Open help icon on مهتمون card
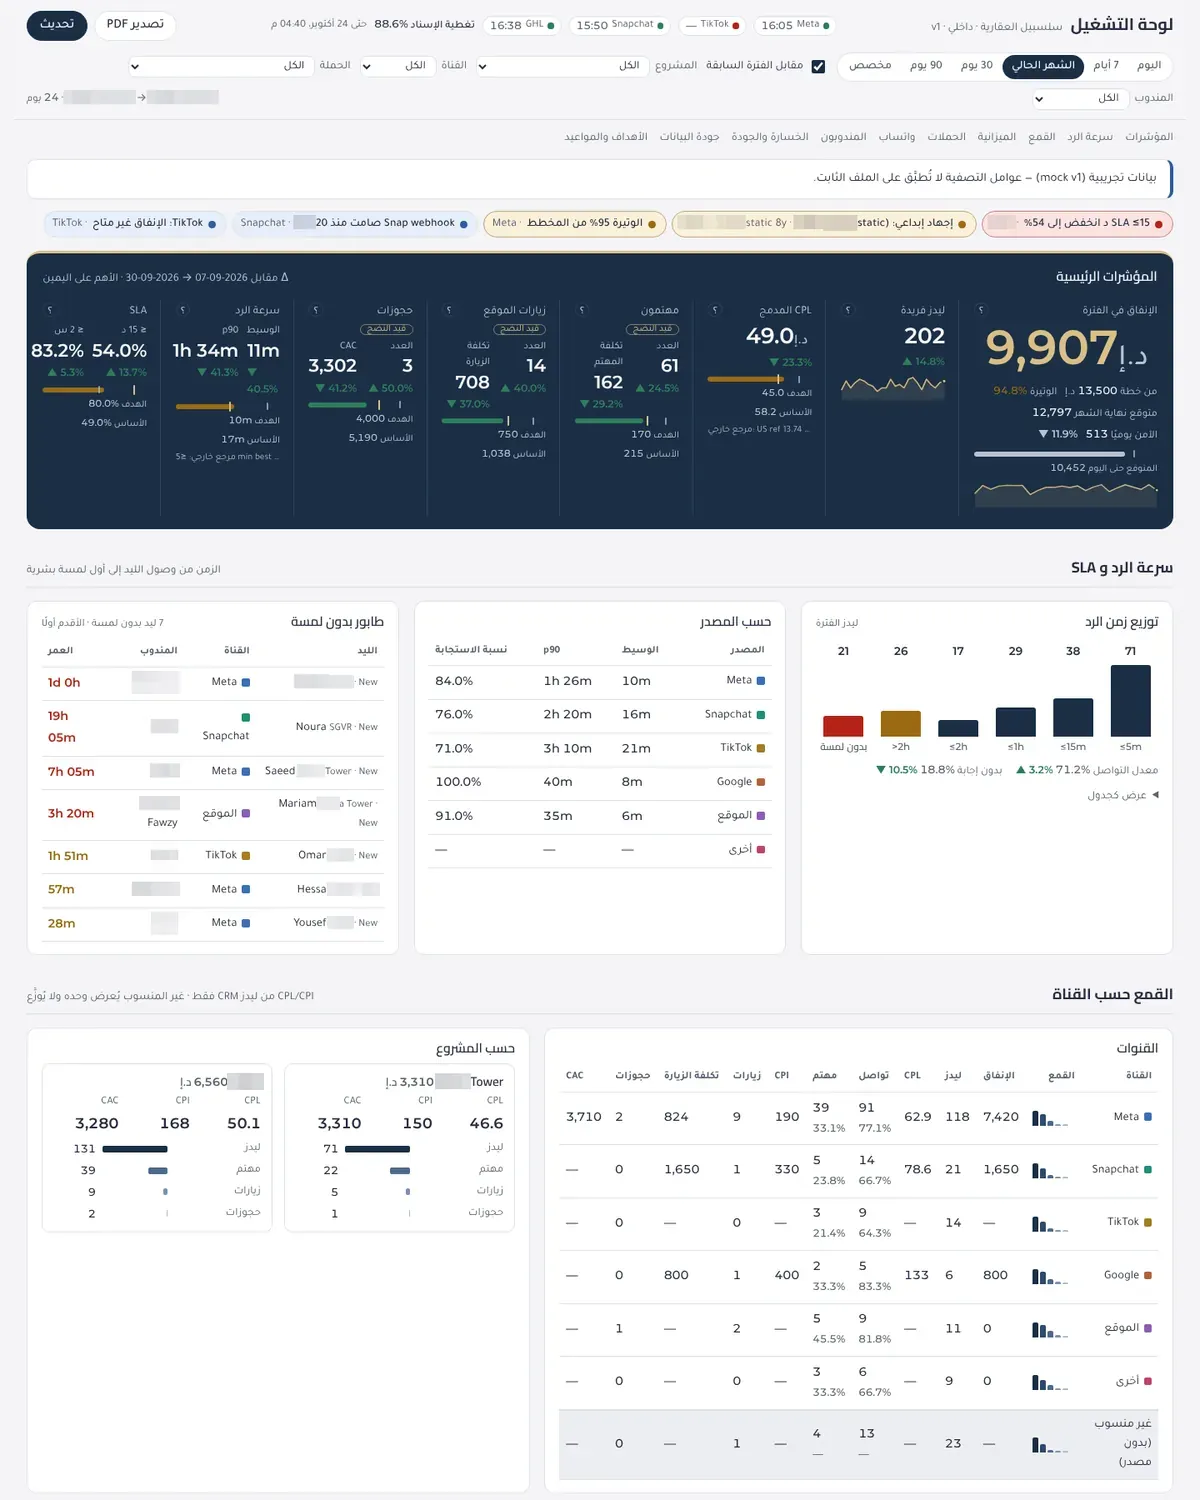This screenshot has height=1500, width=1200. [582, 310]
